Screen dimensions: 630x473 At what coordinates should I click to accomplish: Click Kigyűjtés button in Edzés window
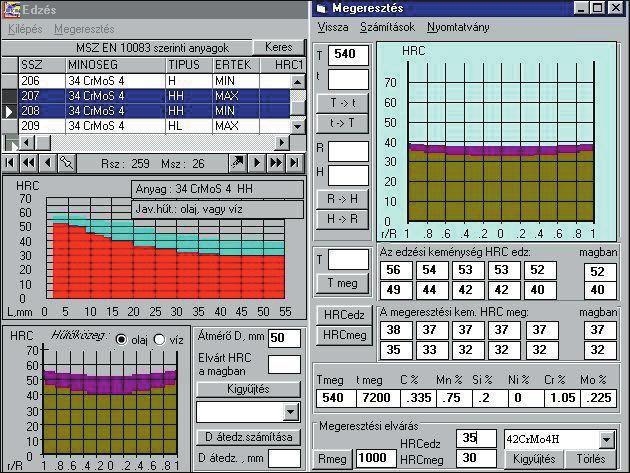point(248,389)
